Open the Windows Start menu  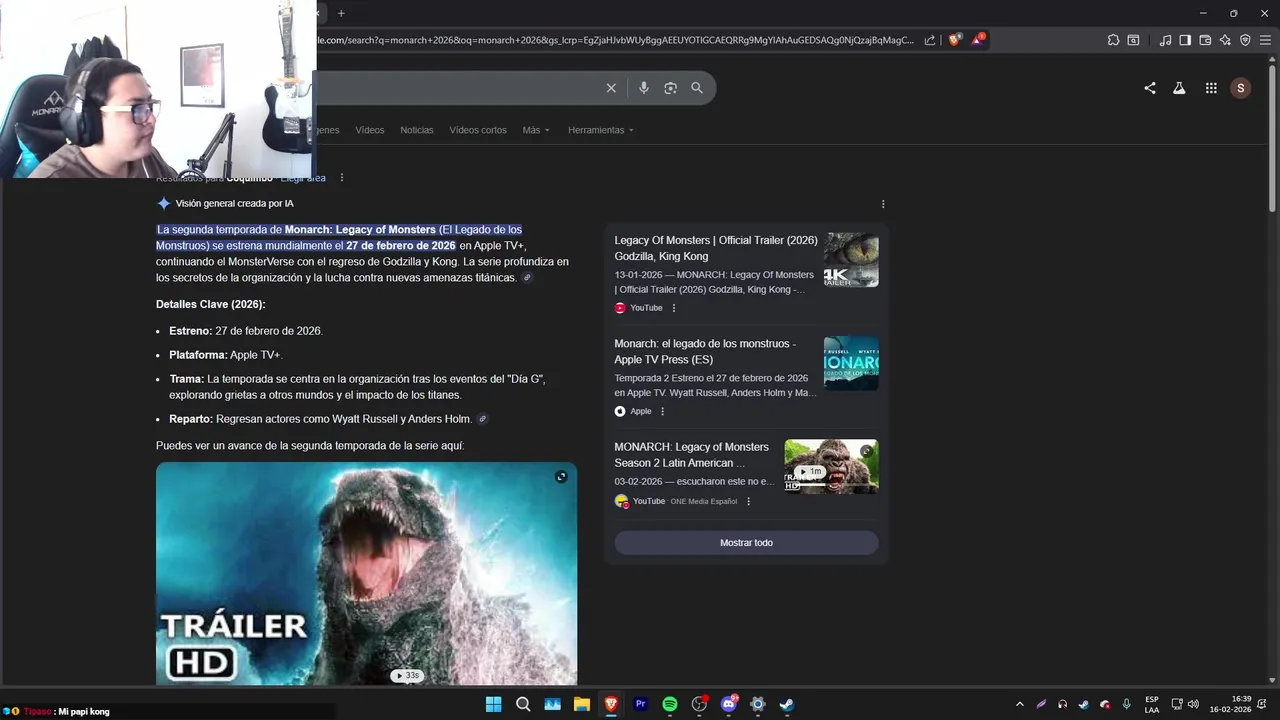point(493,704)
